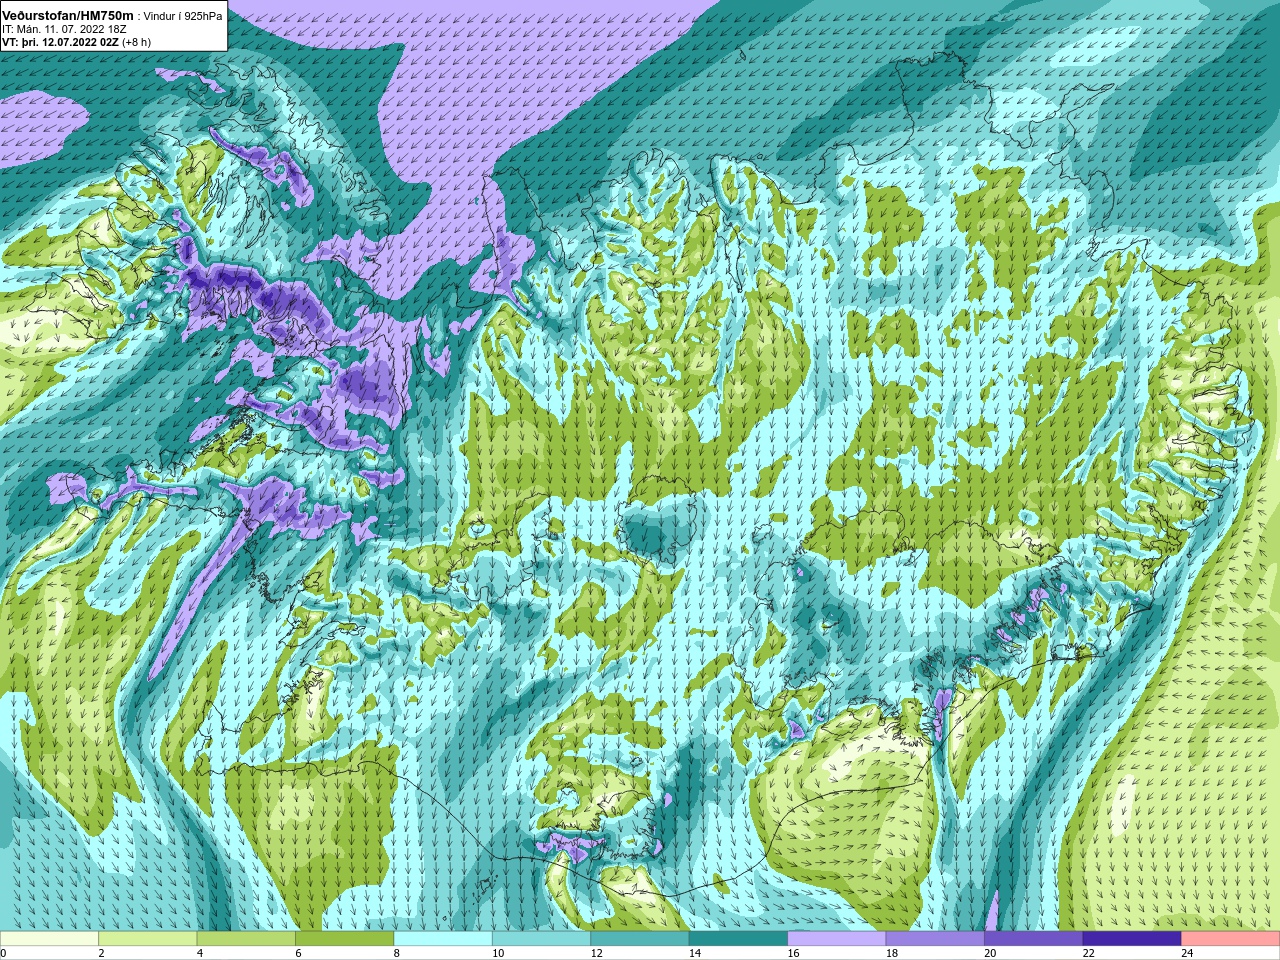Click the yellow-green 4–6 legend swatch
The width and height of the screenshot is (1280, 960).
(x=246, y=939)
